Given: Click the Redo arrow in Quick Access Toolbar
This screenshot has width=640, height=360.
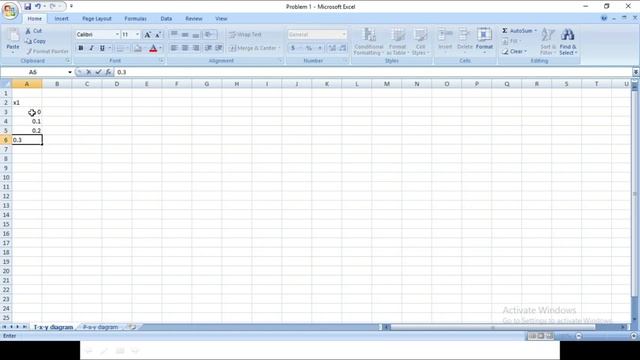Looking at the screenshot, I should (53, 7).
